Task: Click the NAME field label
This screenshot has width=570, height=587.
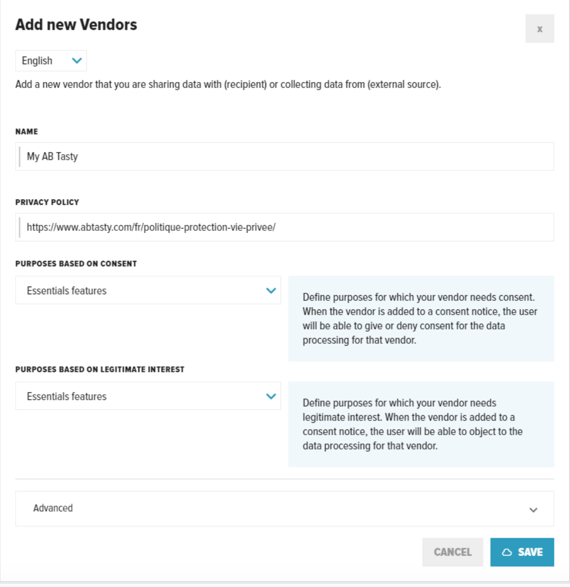Action: (27, 131)
